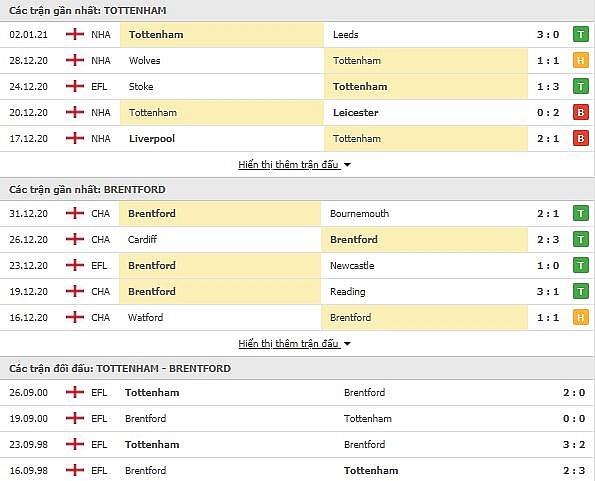Open 26.09.00 Tottenham-Brentford head-to-head match
Image resolution: width=595 pixels, height=481 pixels.
298,393
